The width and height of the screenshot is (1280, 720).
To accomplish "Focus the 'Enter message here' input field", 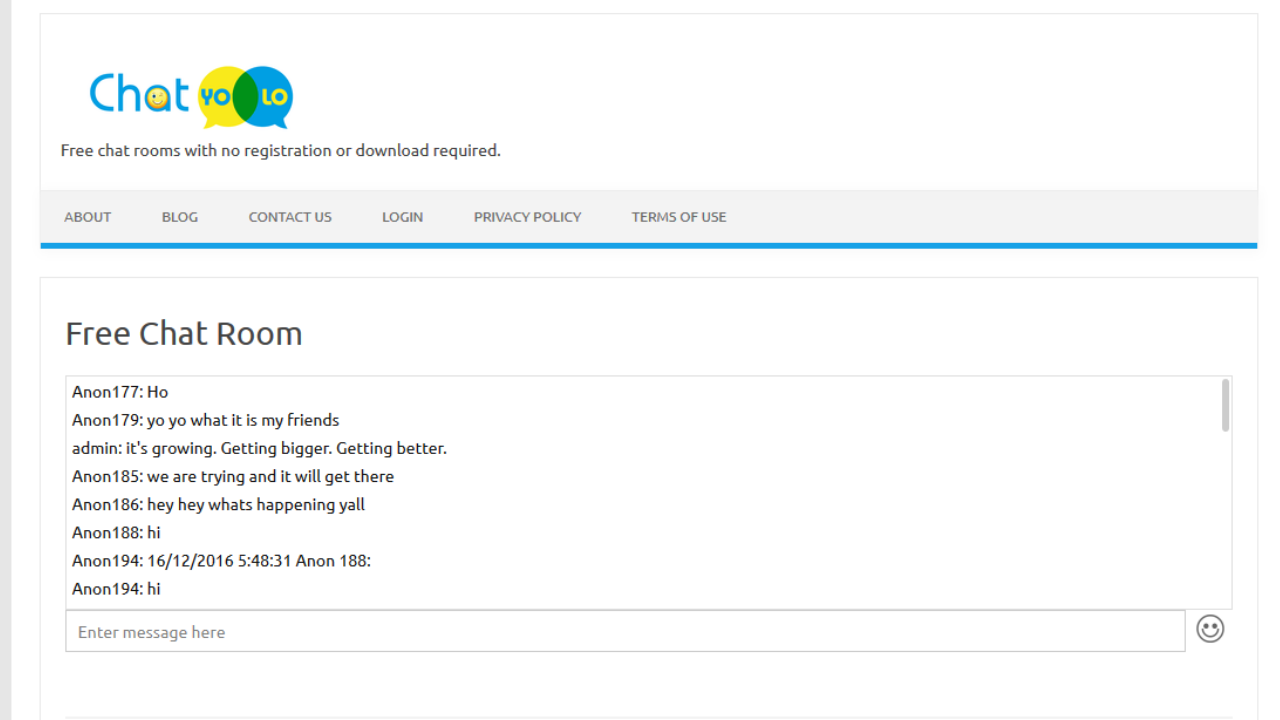I will tap(625, 632).
